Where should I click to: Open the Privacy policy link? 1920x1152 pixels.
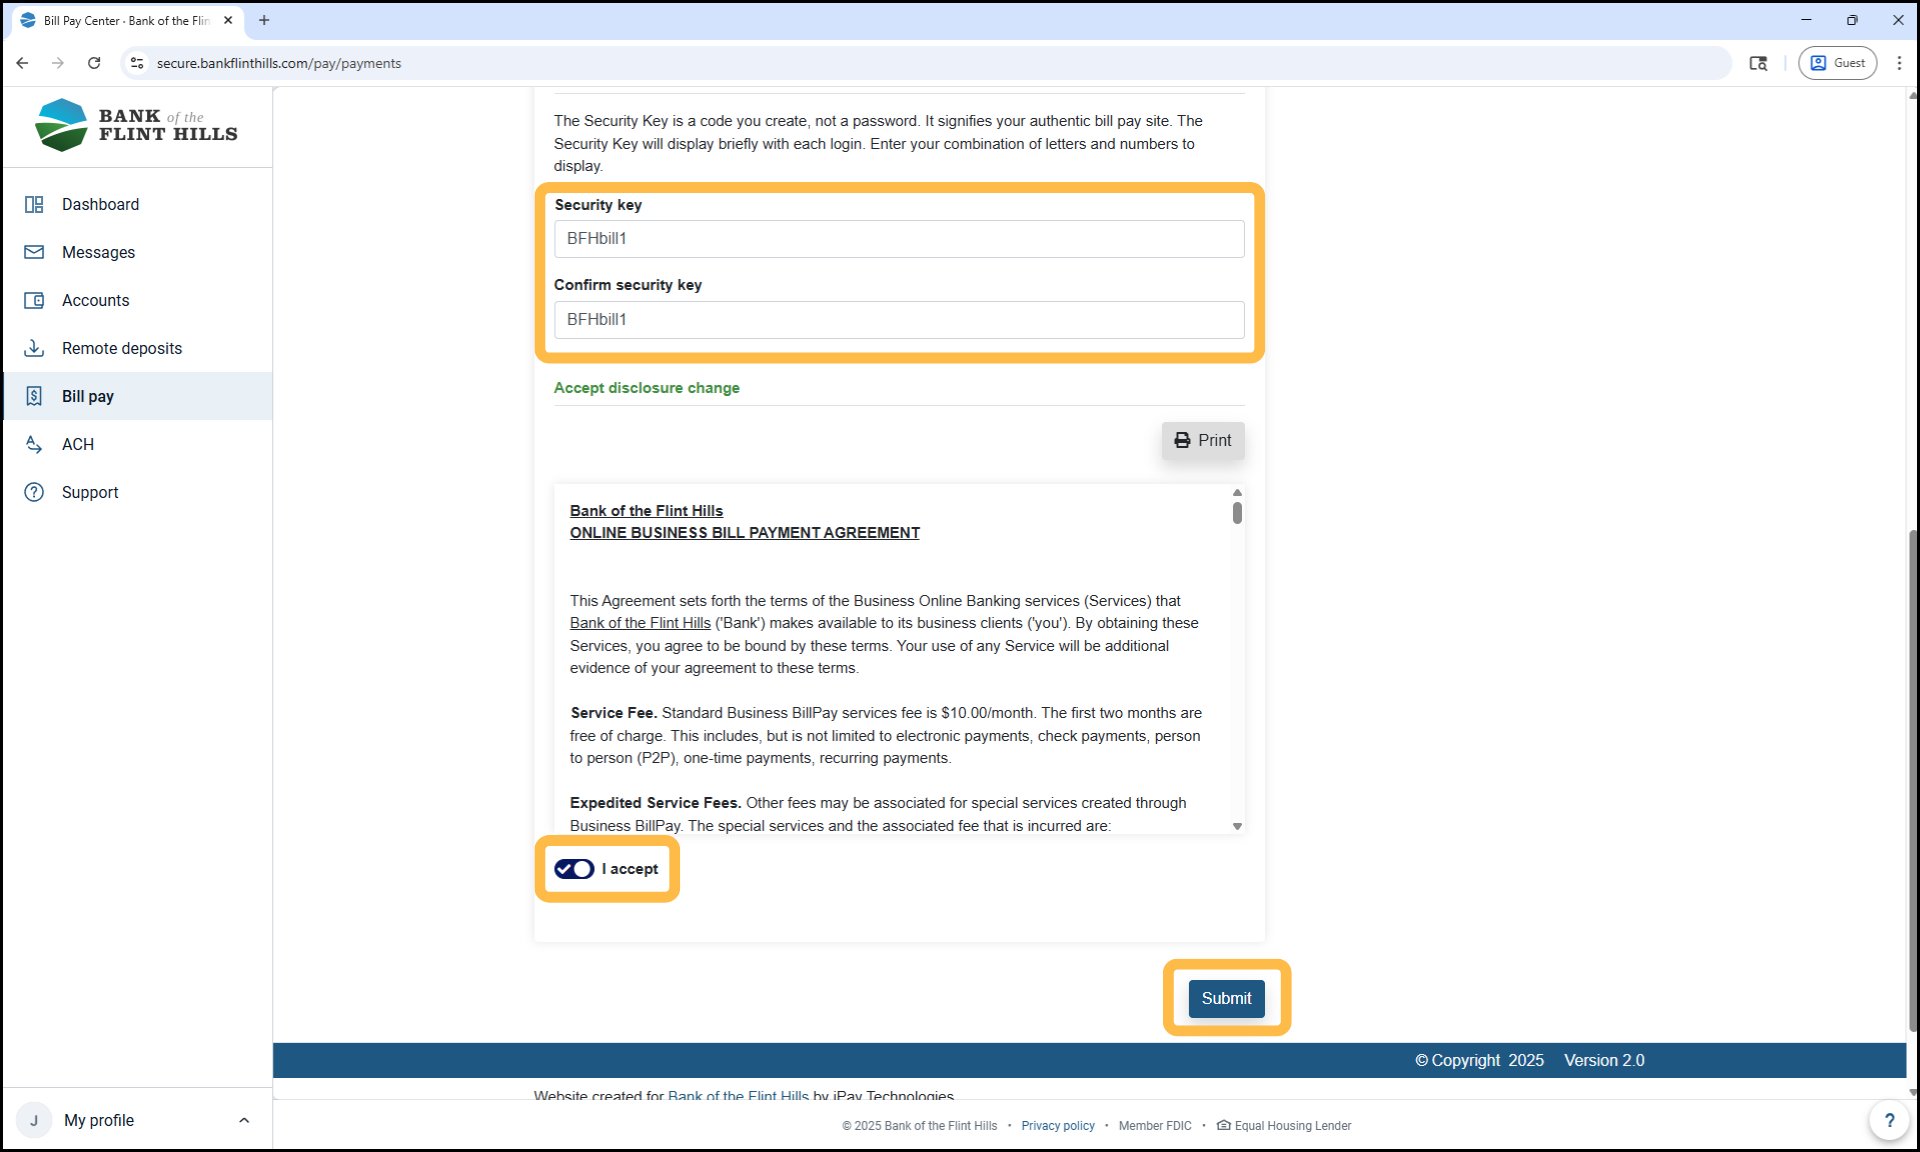1057,1126
